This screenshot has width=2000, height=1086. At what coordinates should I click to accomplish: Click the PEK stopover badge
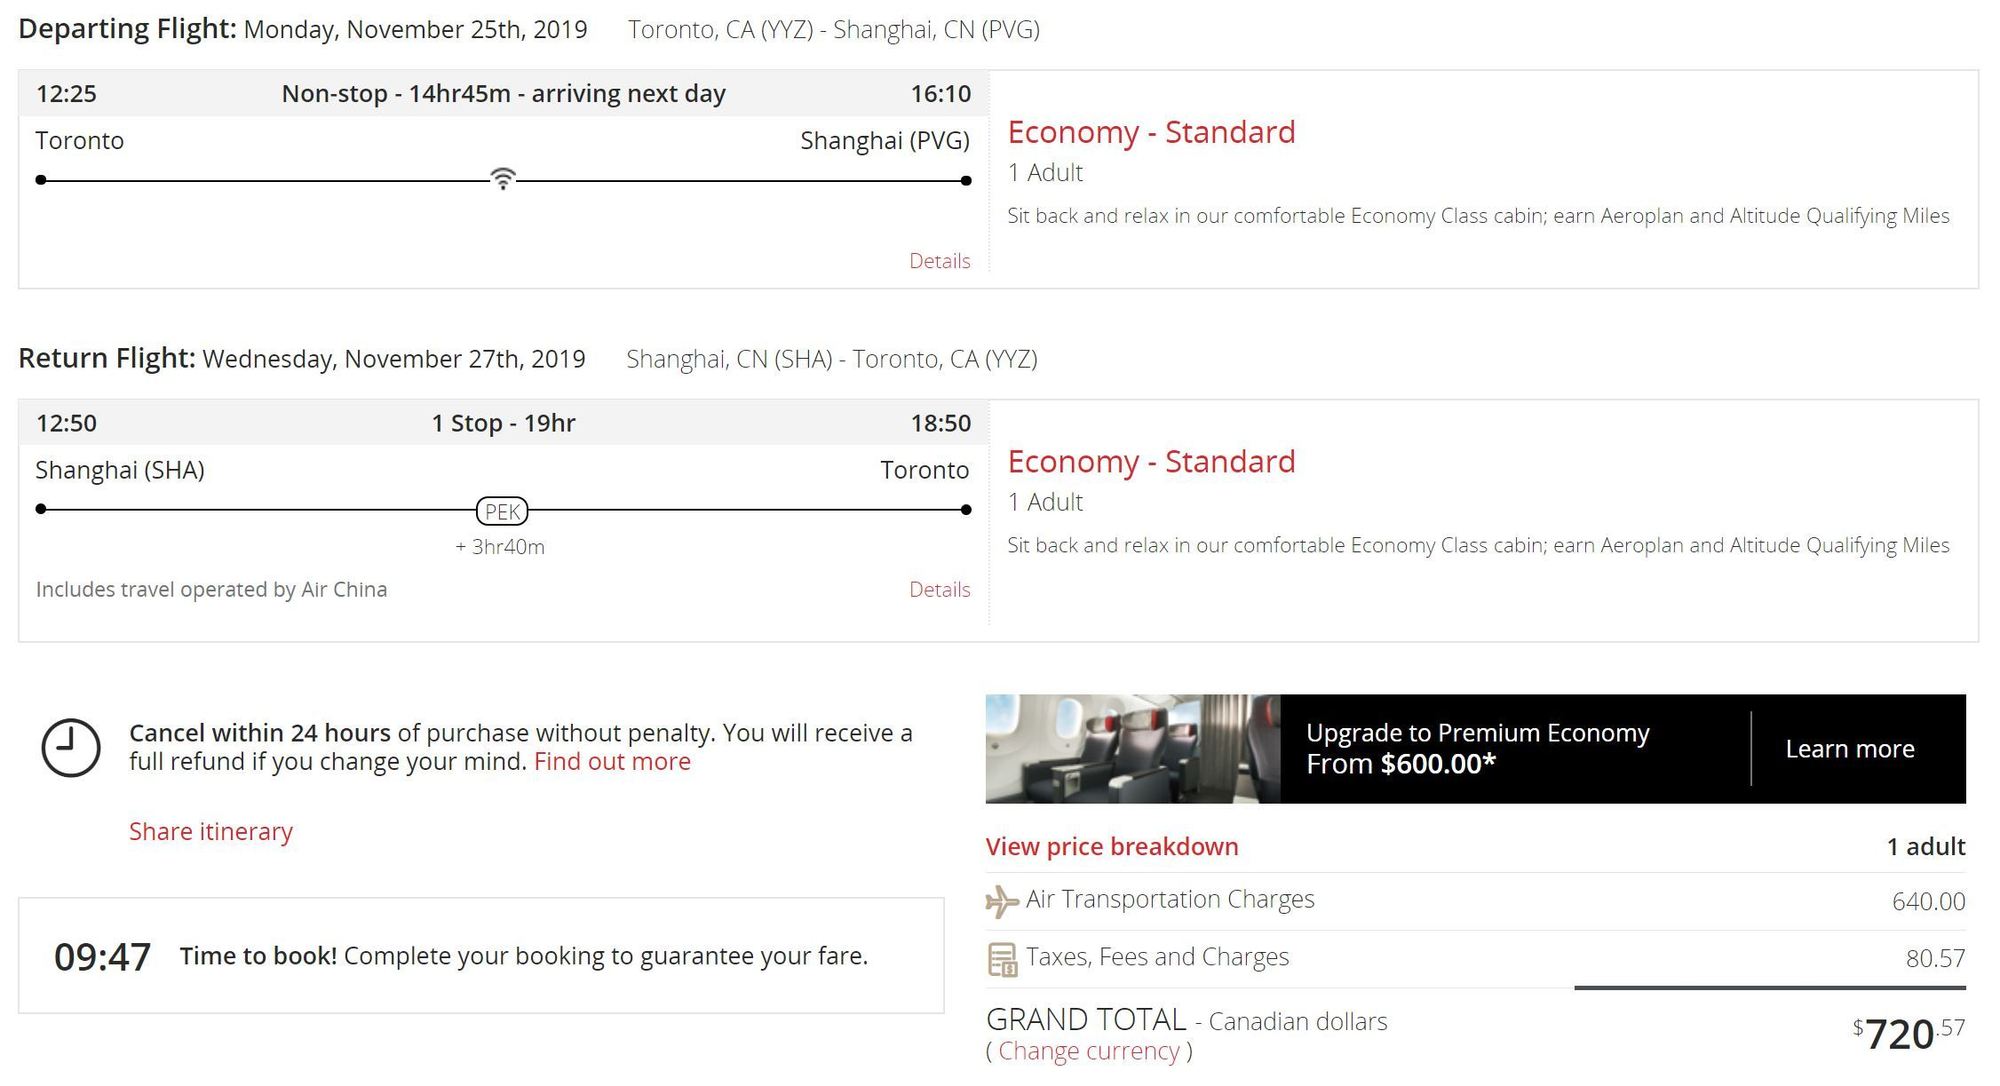coord(502,511)
